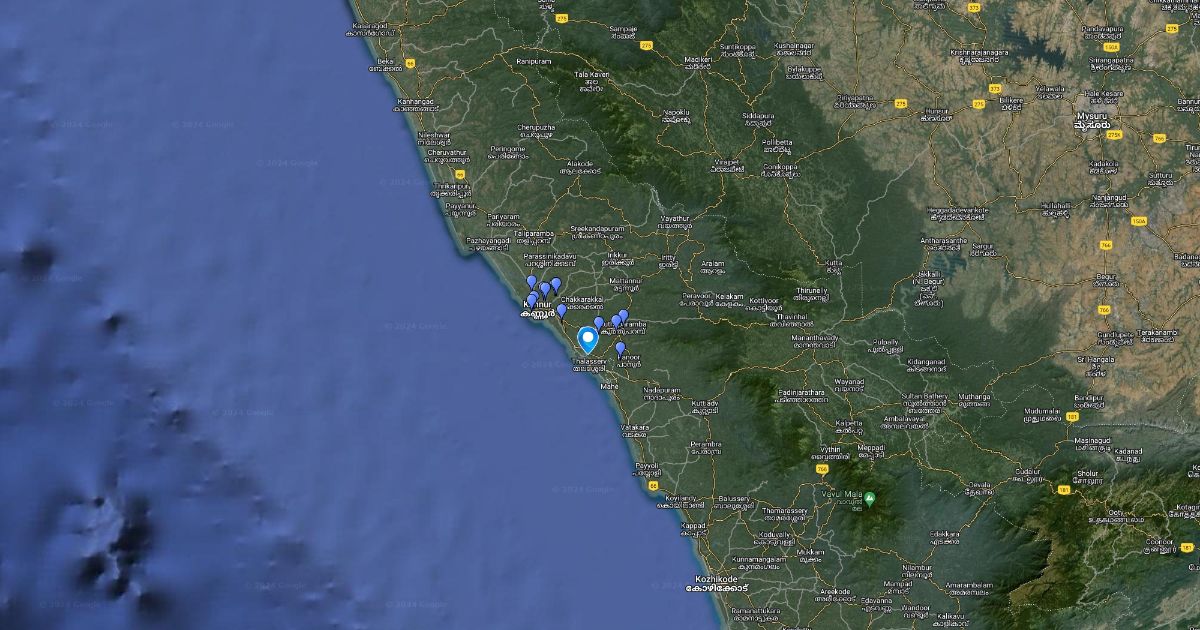This screenshot has width=1200, height=630.
Task: Click the blue pin above Panoor
Action: pos(620,348)
